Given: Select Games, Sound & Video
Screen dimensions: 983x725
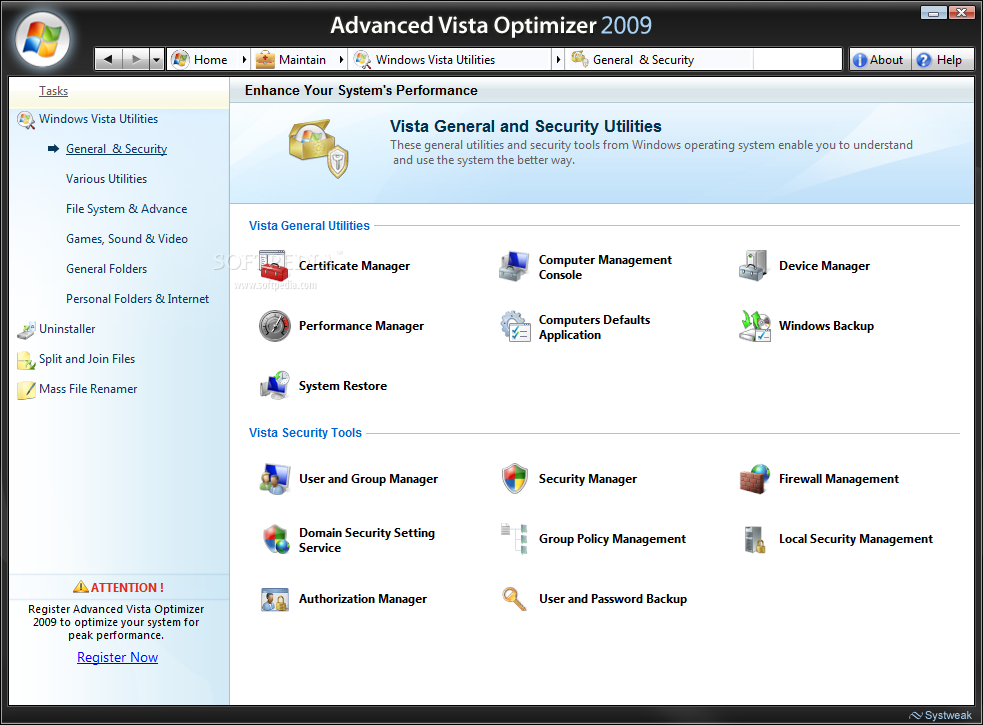Looking at the screenshot, I should pyautogui.click(x=127, y=239).
